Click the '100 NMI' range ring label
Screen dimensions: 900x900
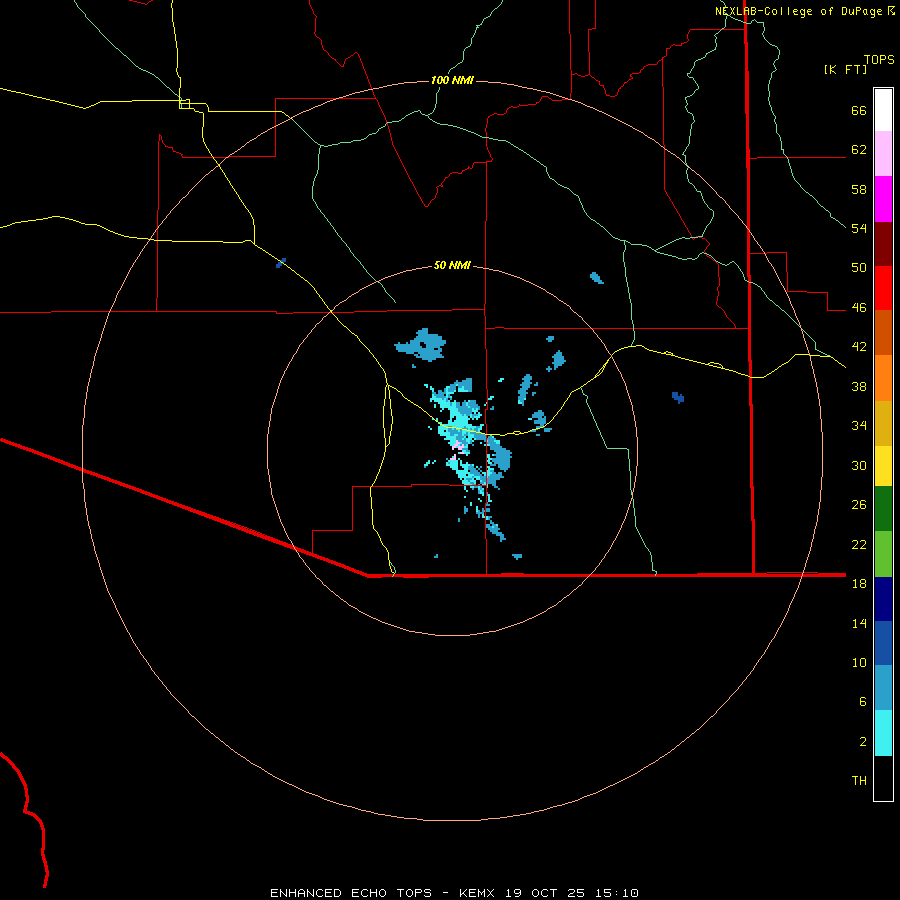[452, 80]
